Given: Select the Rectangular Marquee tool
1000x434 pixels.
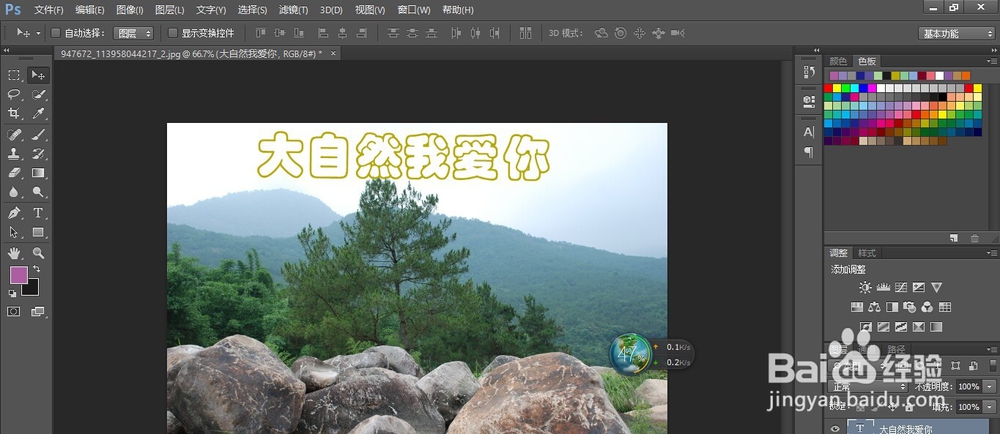Looking at the screenshot, I should [x=14, y=75].
